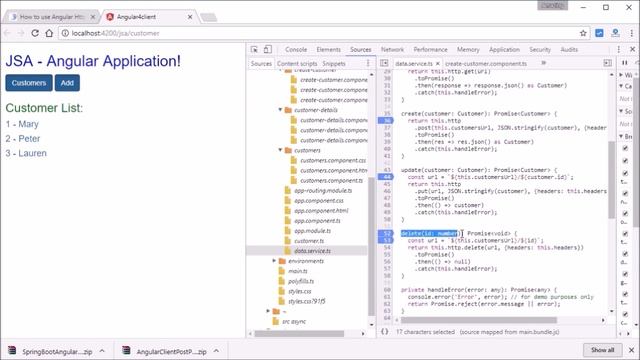The image size is (640, 360).
Task: Expand the environments folder
Action: click(274, 261)
